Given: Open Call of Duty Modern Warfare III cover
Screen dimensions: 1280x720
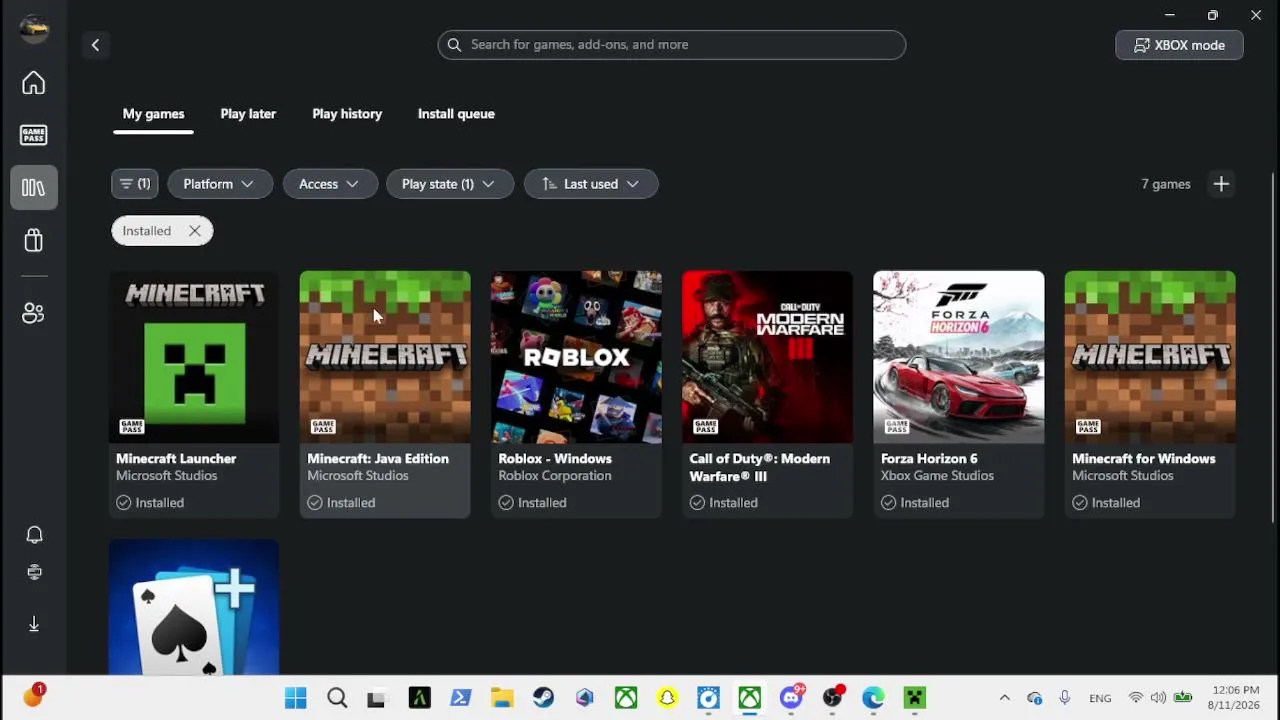Looking at the screenshot, I should pyautogui.click(x=767, y=357).
